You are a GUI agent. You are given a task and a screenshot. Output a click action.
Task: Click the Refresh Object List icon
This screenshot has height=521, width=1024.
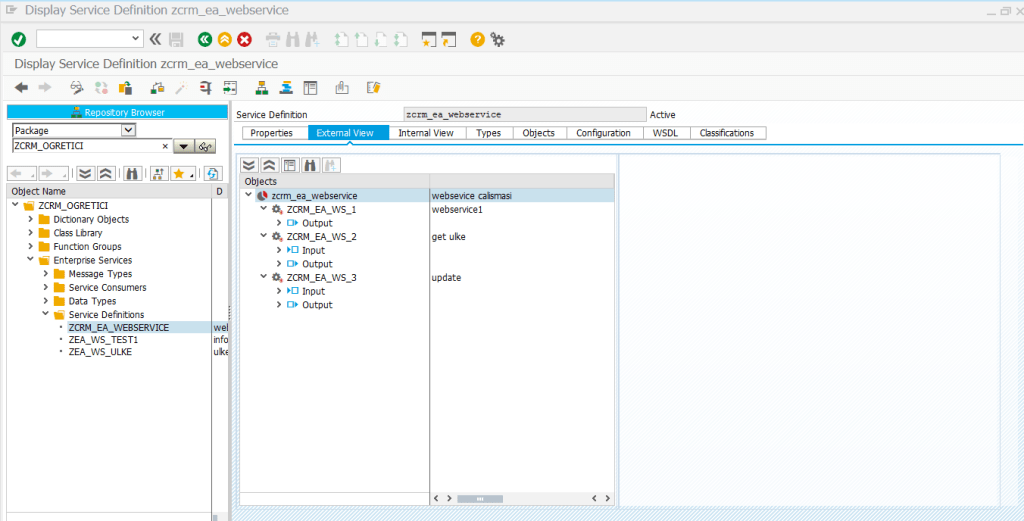click(212, 173)
